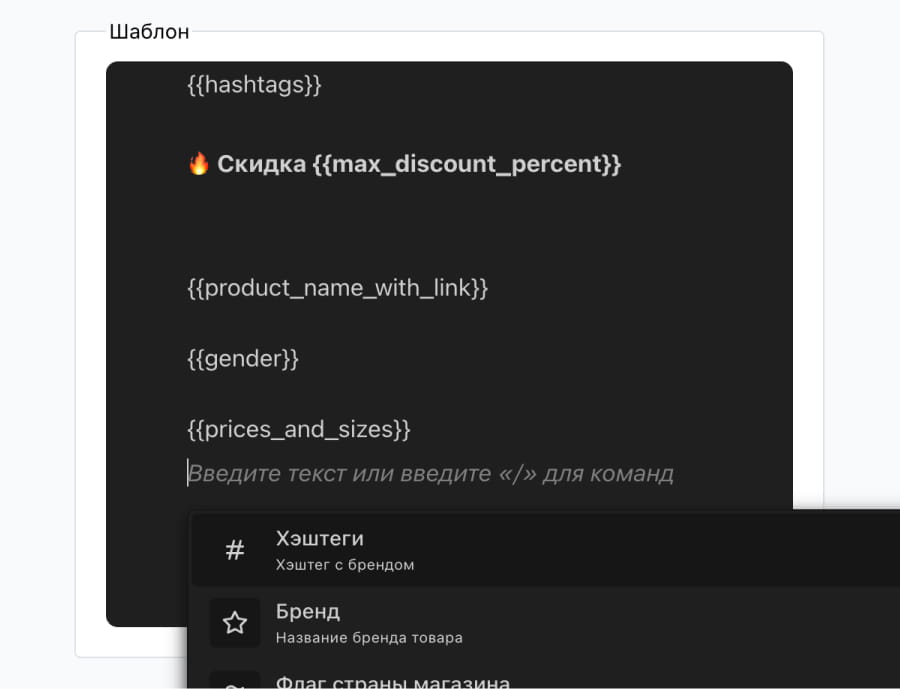The width and height of the screenshot is (900, 689).
Task: Click the «Введите текст» input line
Action: pos(430,473)
